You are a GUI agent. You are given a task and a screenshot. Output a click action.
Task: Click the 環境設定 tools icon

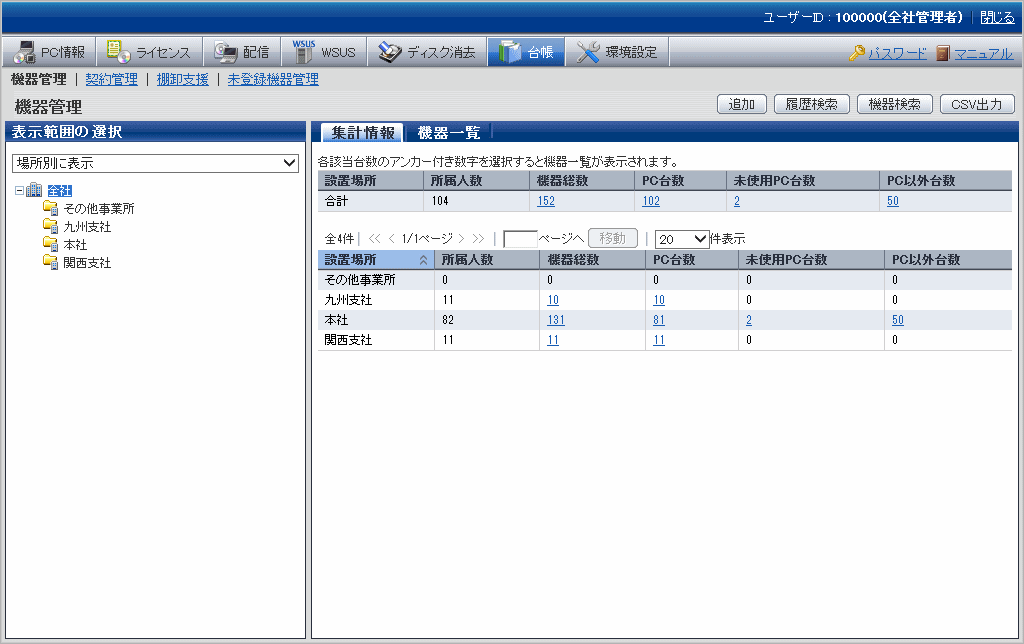click(588, 52)
